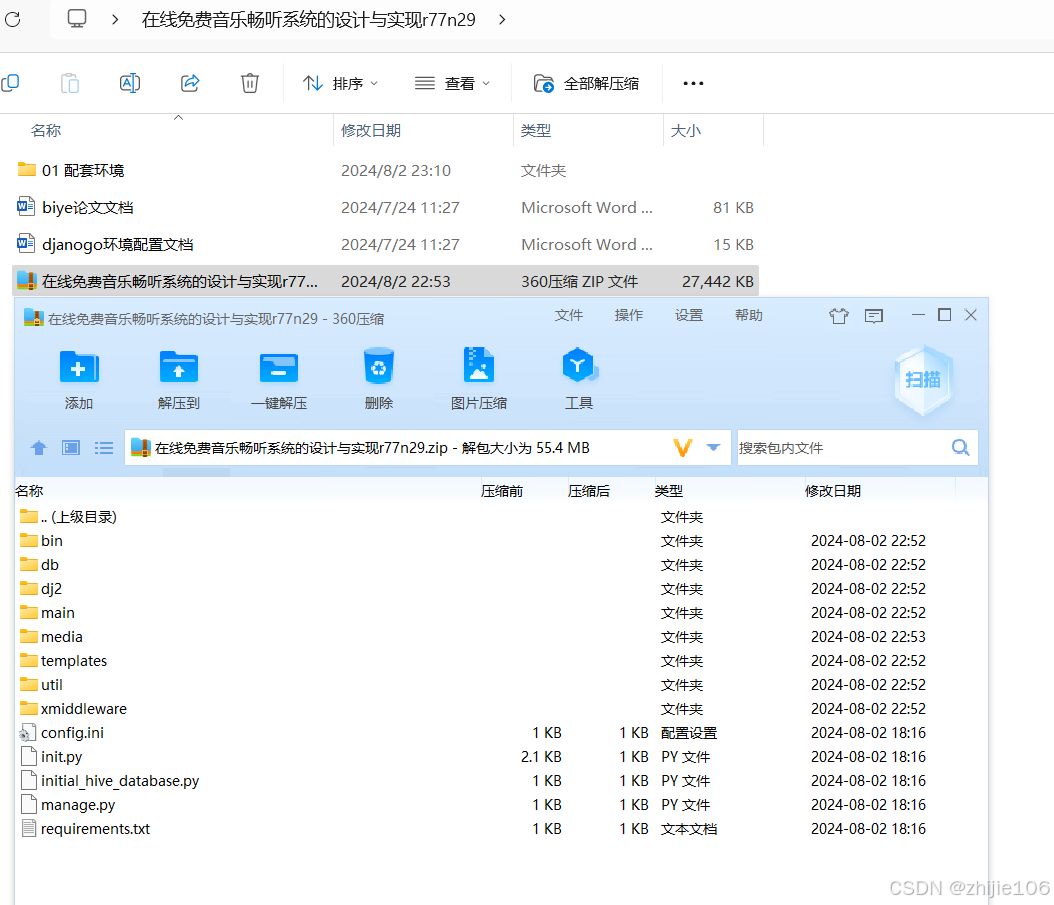Image resolution: width=1054 pixels, height=905 pixels.
Task: Click the share icon in Explorer toolbar
Action: click(189, 83)
